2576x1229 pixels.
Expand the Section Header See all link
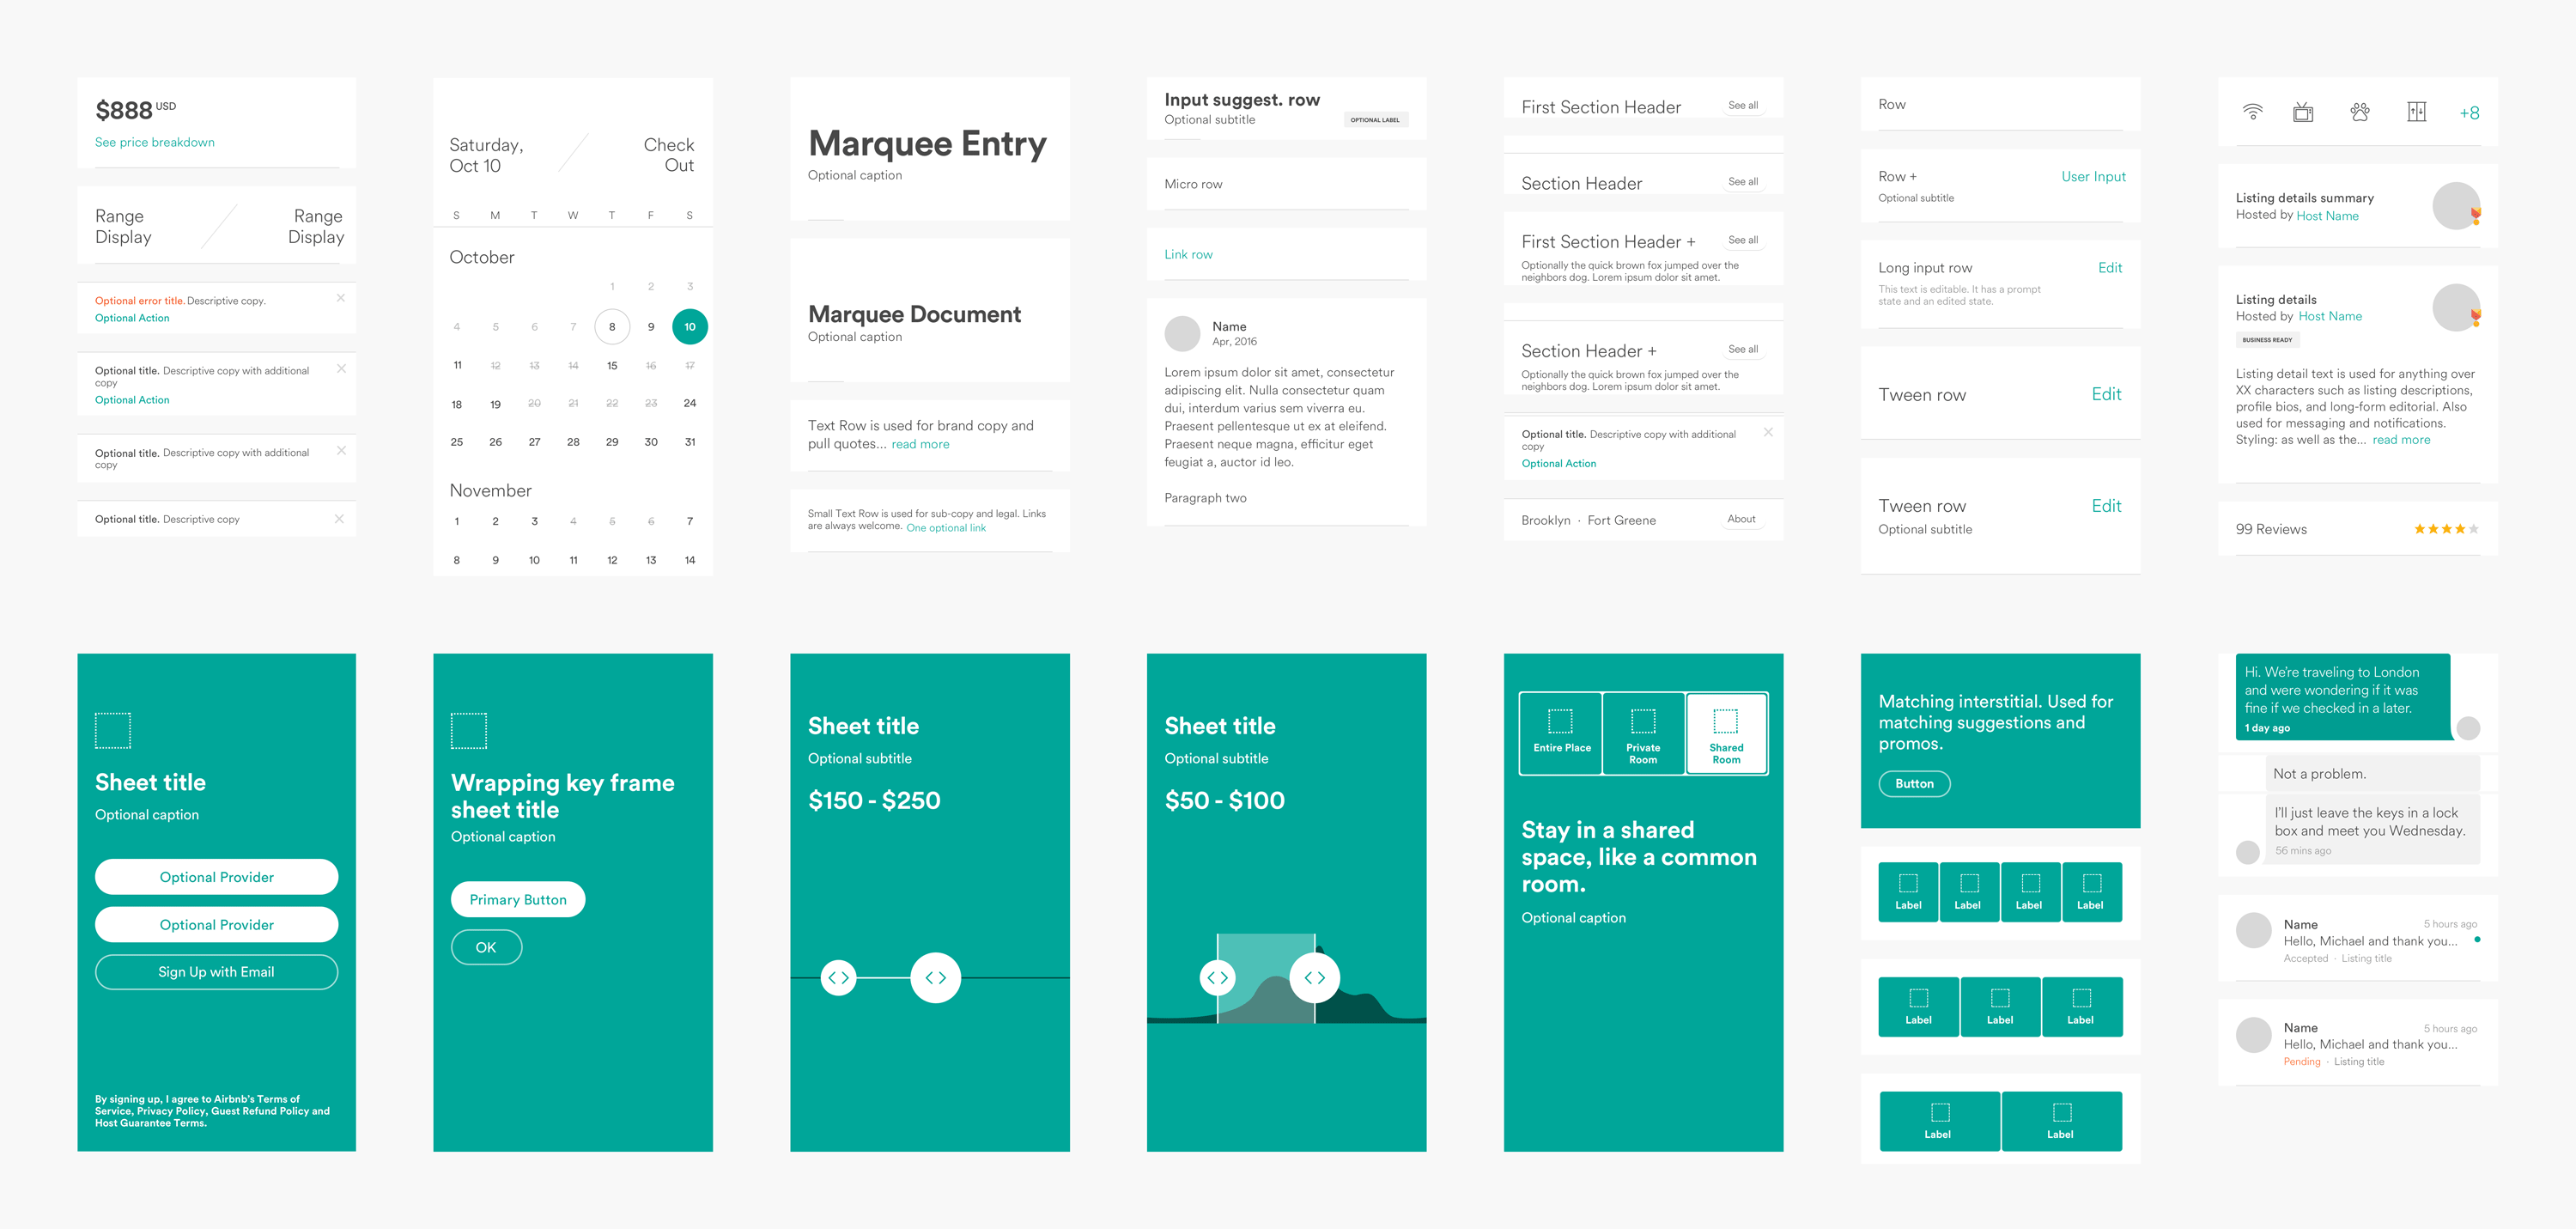(1745, 178)
